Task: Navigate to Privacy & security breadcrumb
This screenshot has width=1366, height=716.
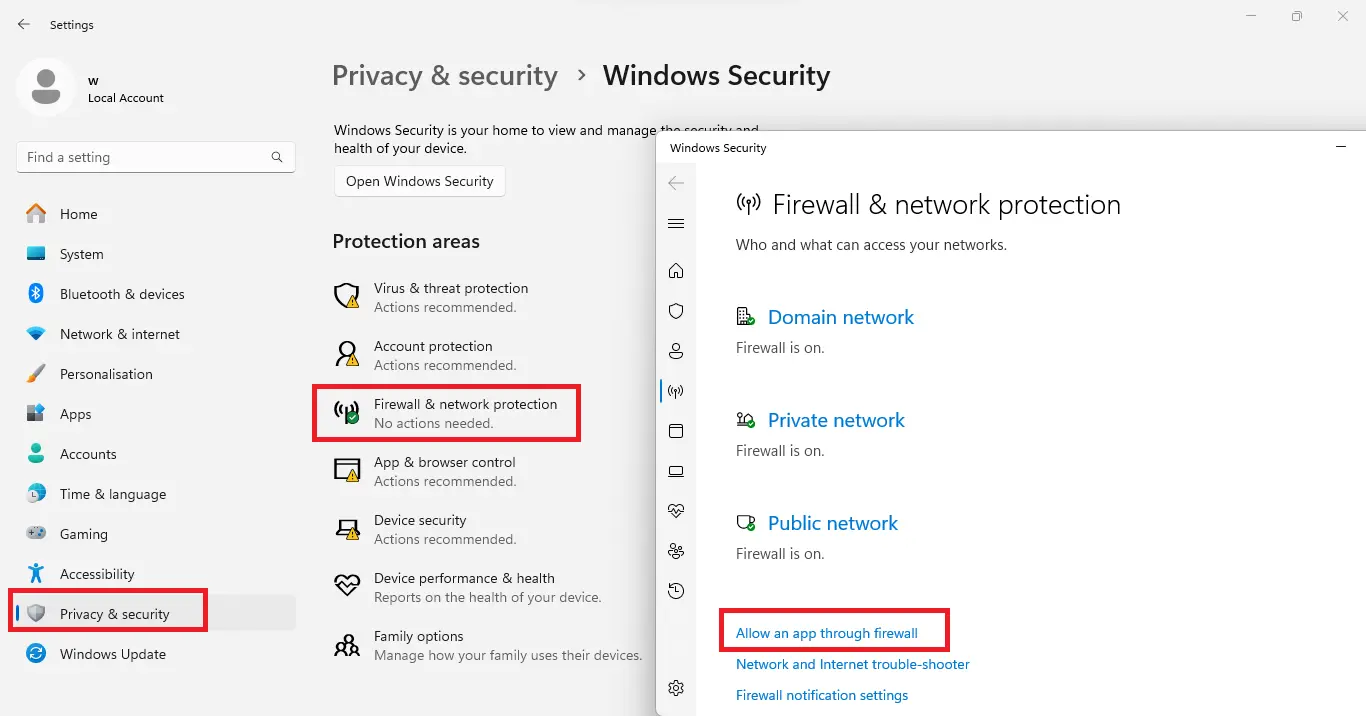Action: (445, 76)
